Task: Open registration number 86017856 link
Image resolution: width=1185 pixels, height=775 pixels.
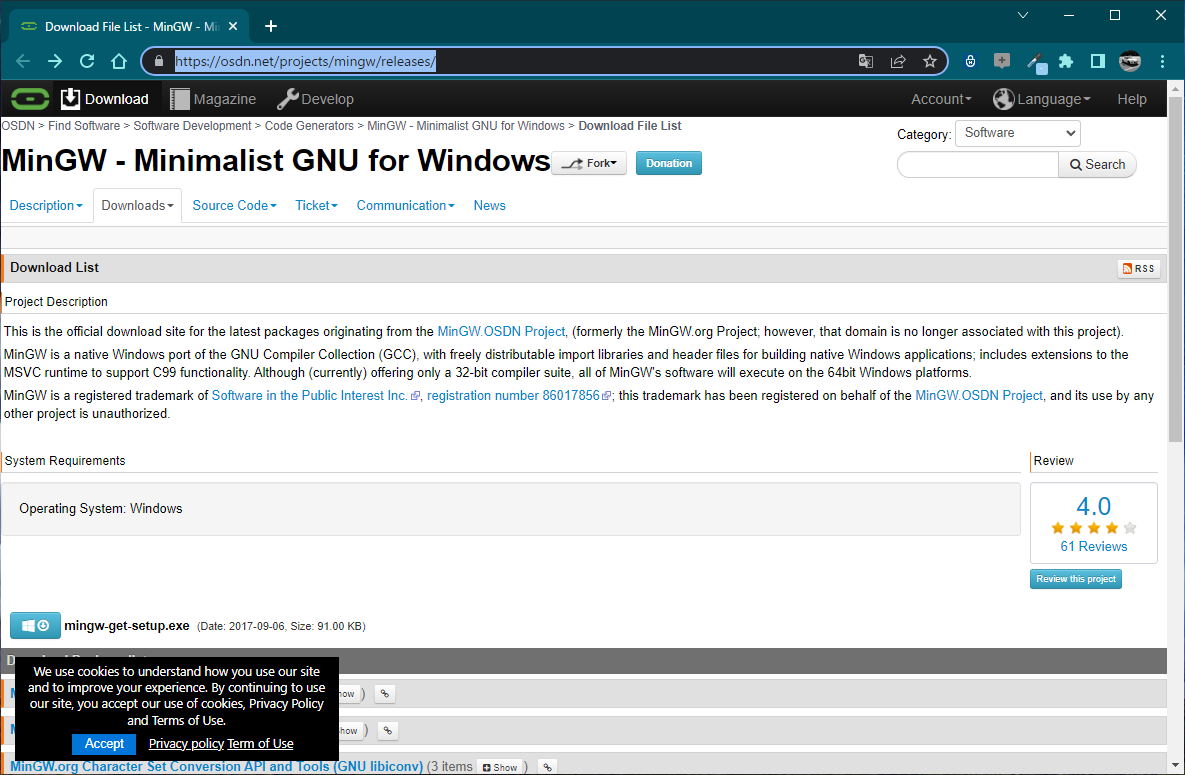Action: click(x=513, y=395)
